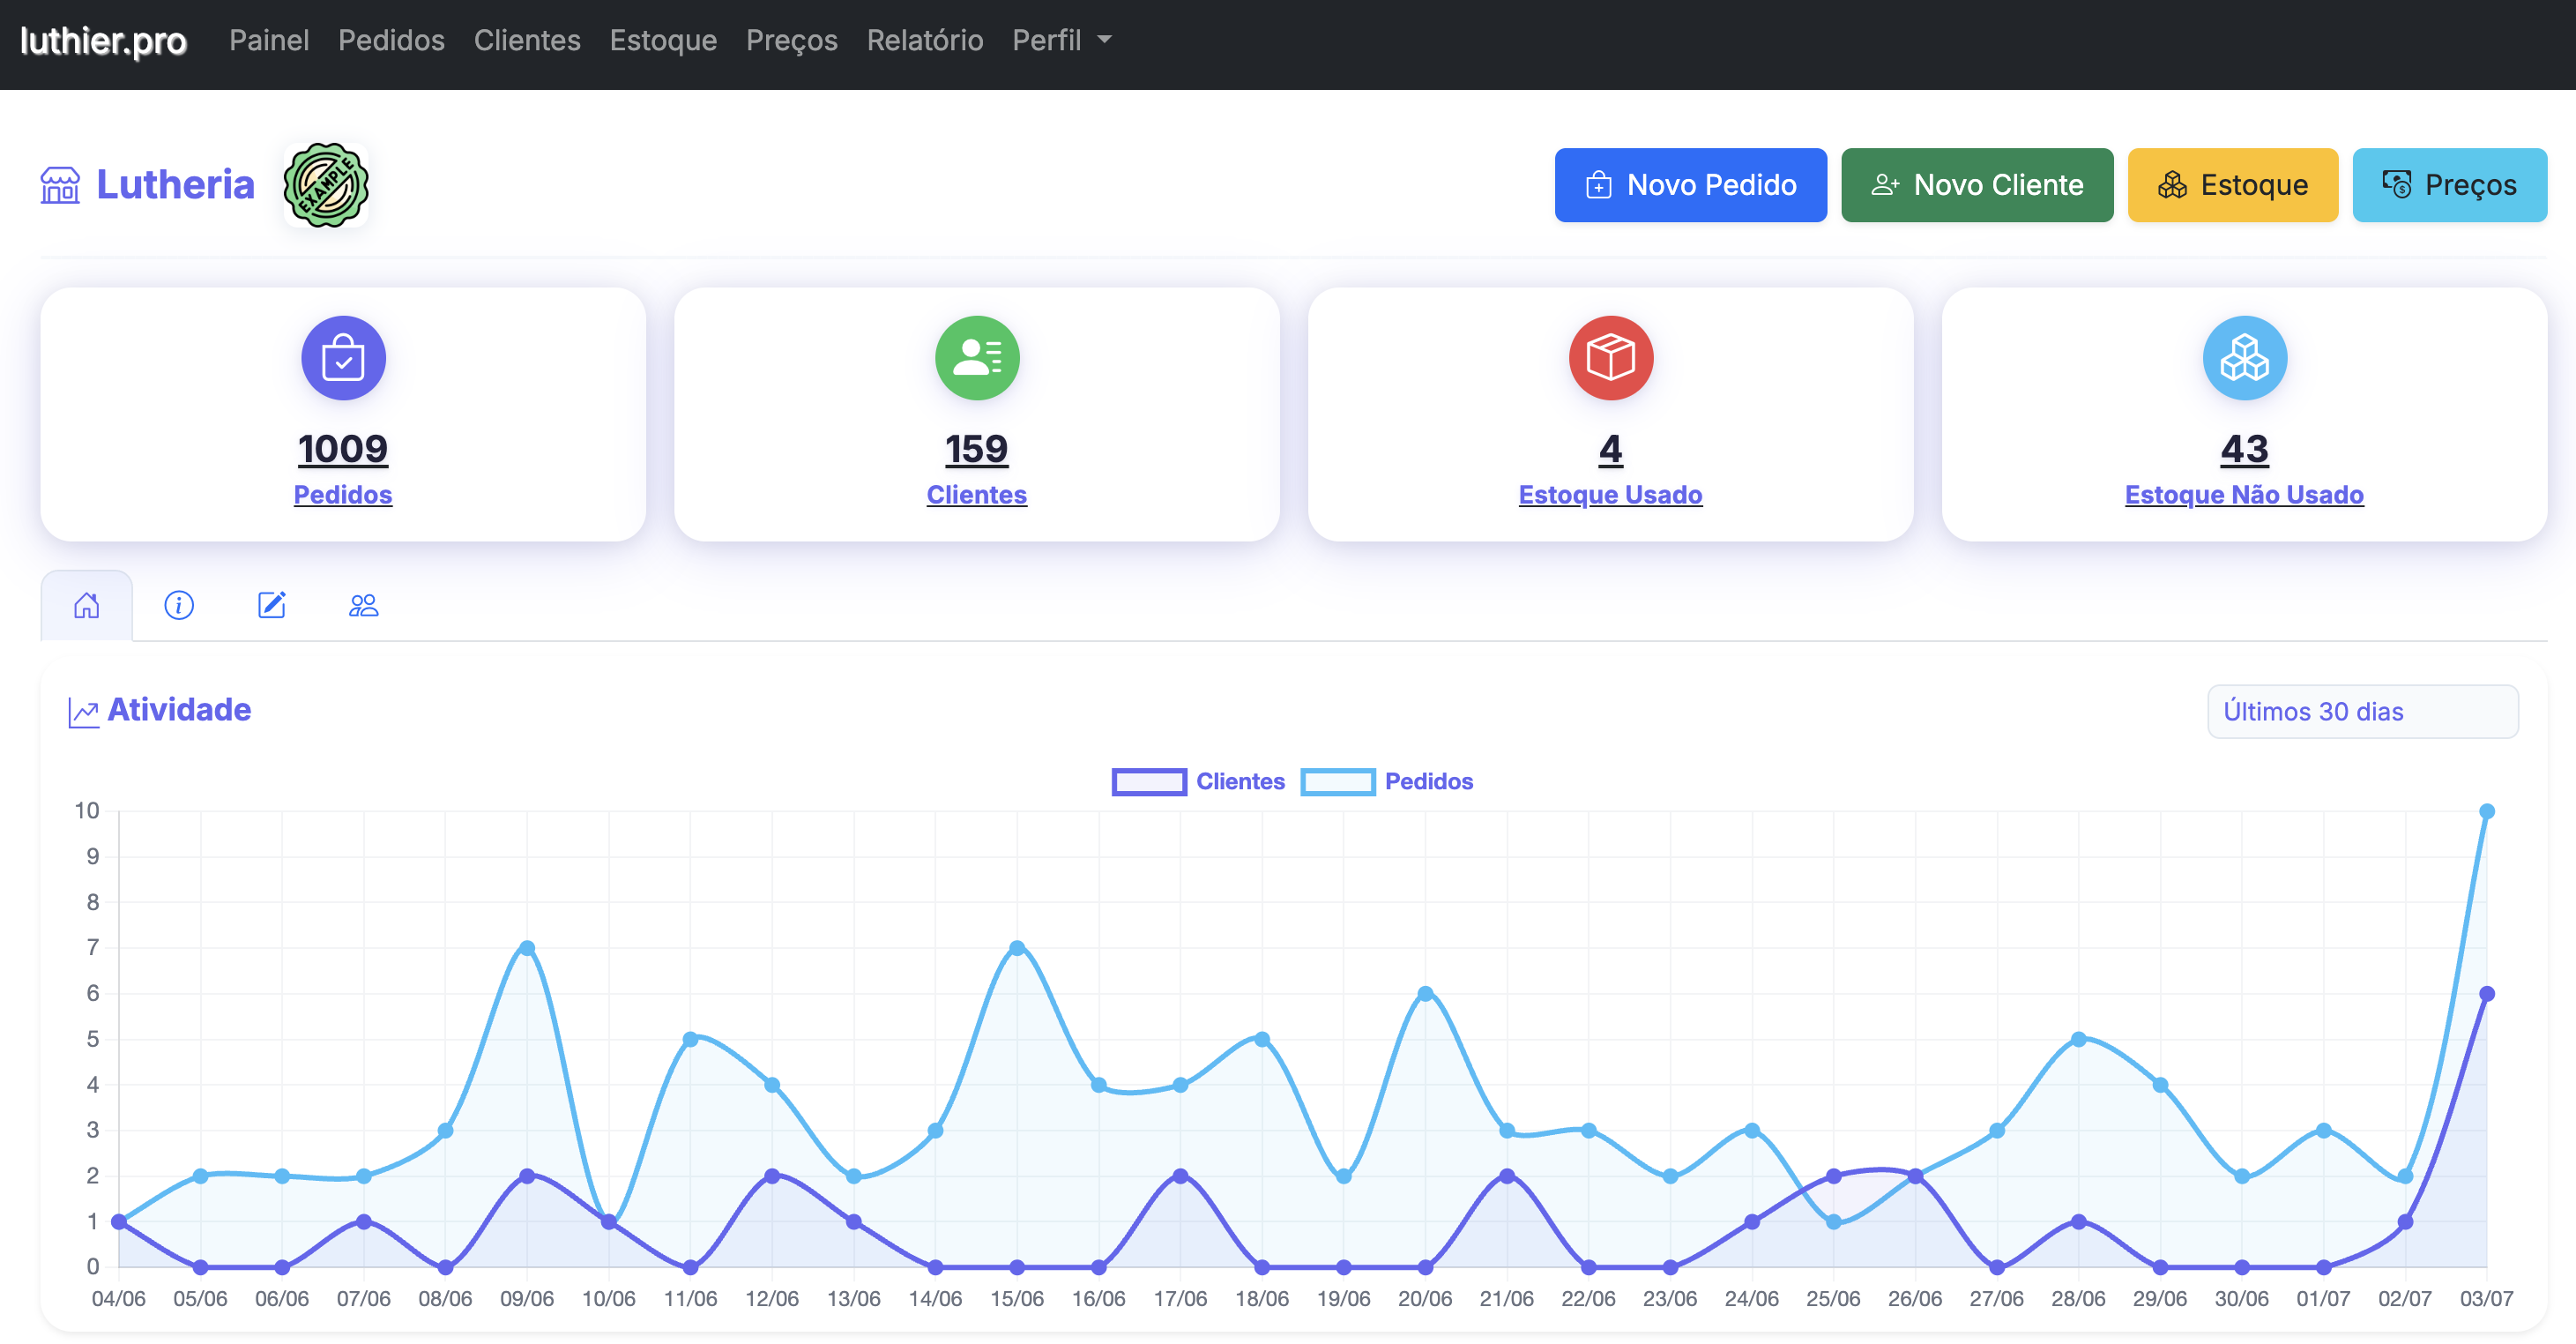Select the home icon tab
This screenshot has width=2576, height=1344.
tap(87, 605)
